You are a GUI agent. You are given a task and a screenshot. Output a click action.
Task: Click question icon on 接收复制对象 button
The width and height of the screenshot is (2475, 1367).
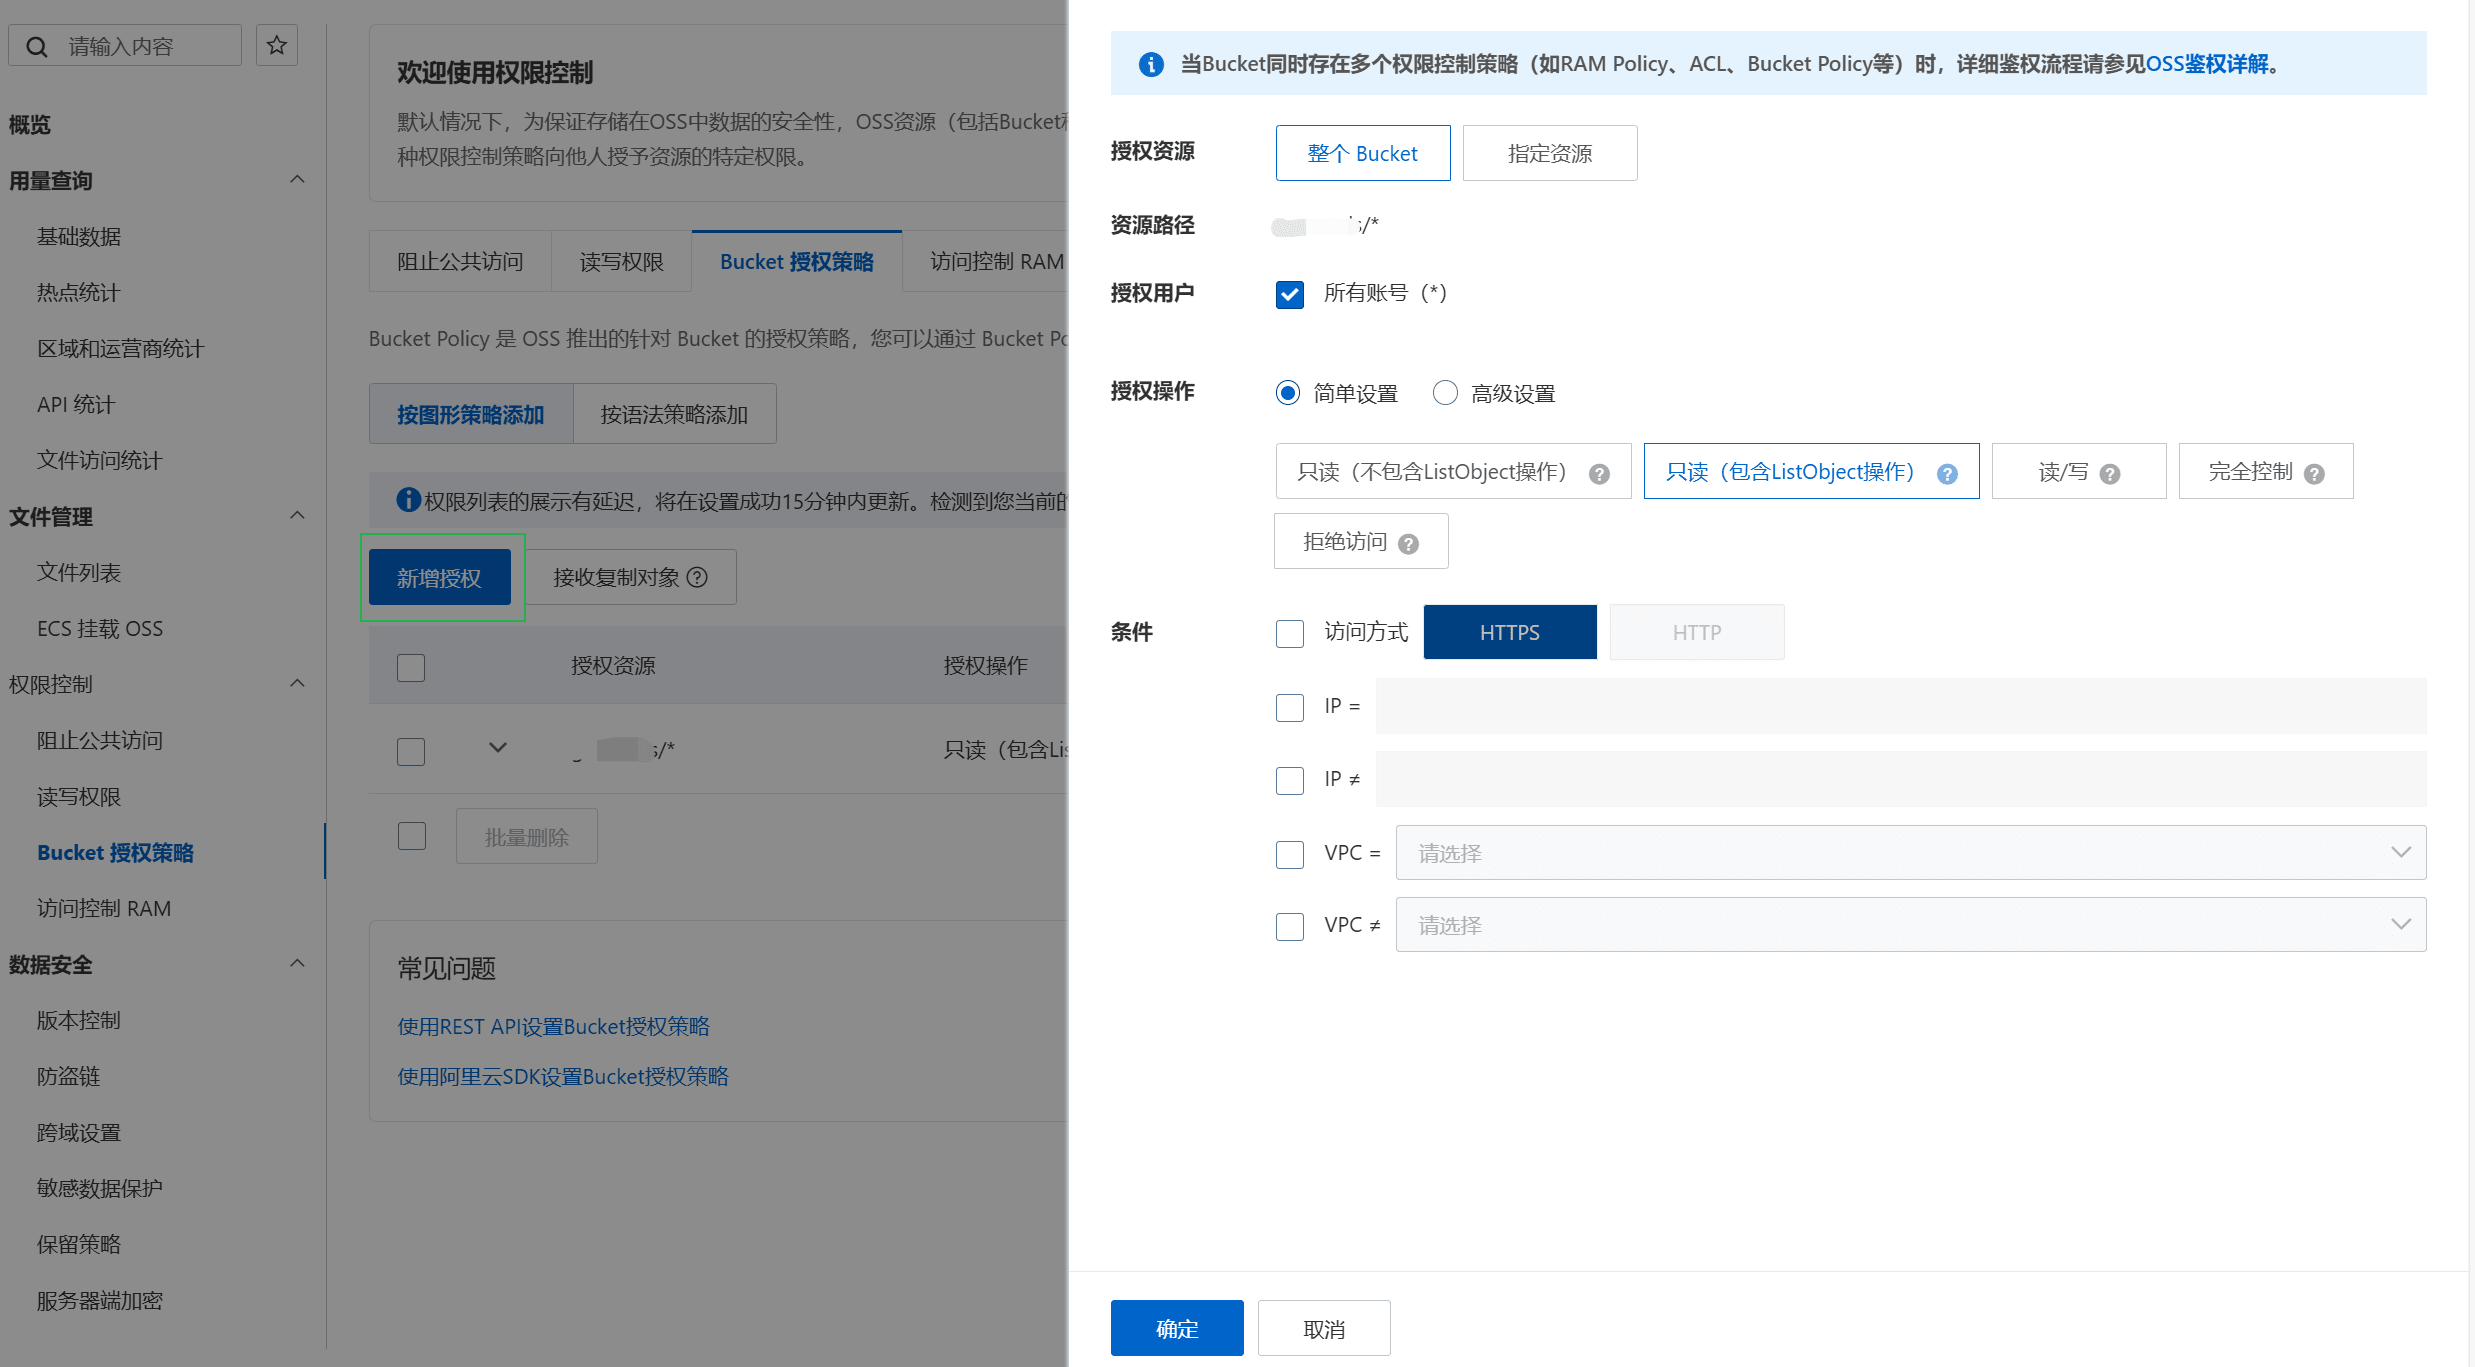698,577
